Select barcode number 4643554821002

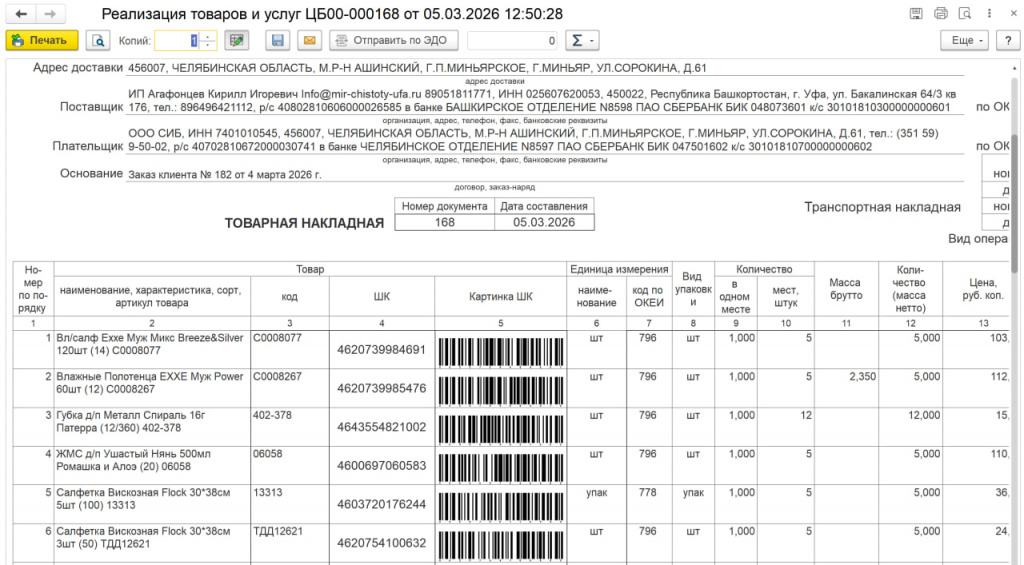381,427
